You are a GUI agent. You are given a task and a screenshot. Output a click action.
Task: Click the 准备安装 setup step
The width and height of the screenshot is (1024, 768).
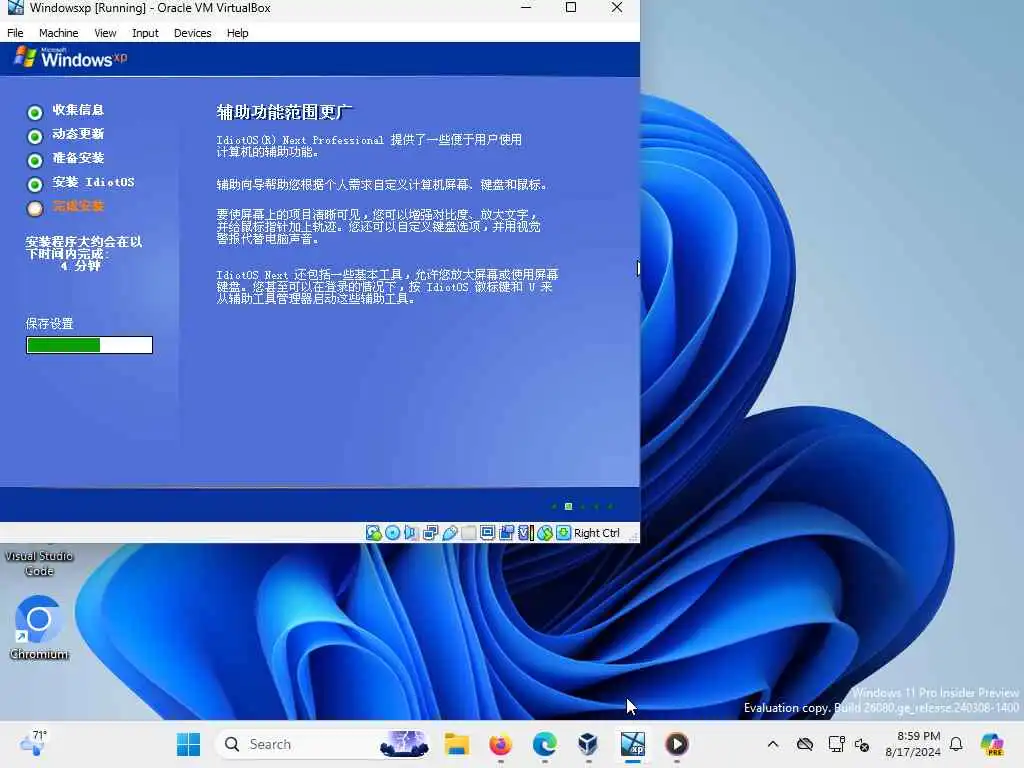(78, 158)
